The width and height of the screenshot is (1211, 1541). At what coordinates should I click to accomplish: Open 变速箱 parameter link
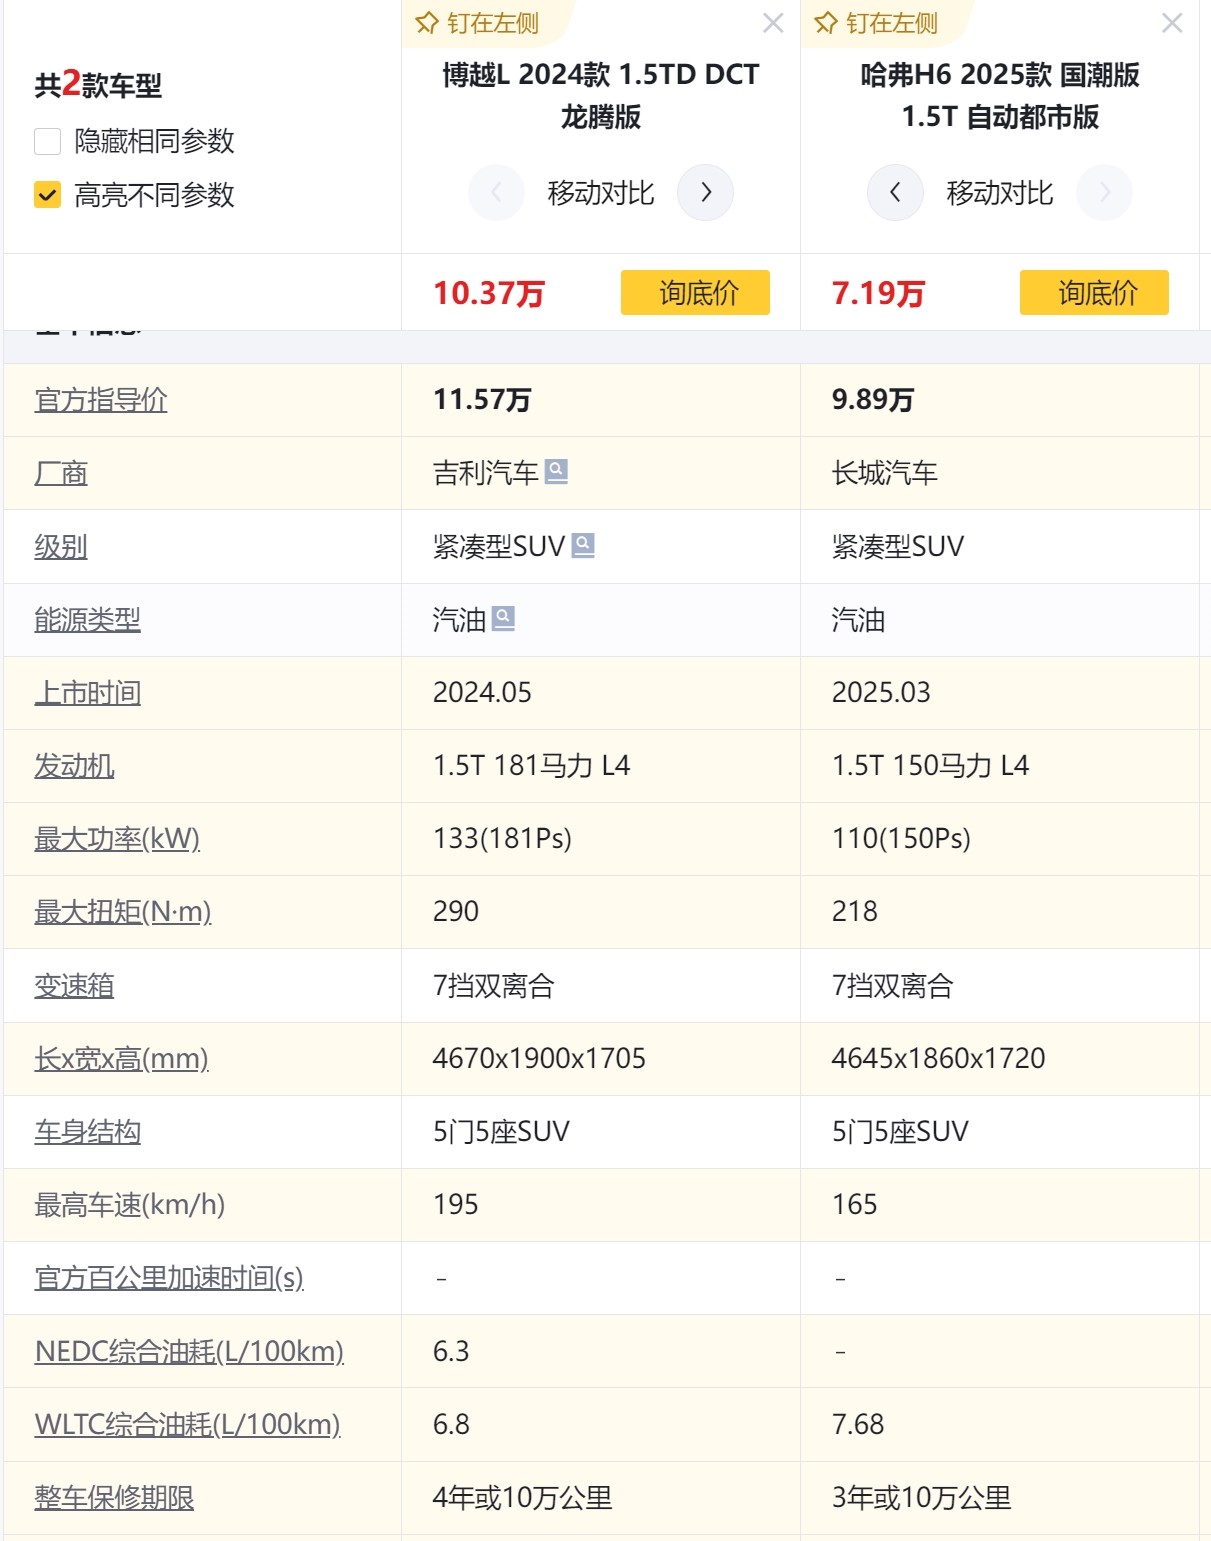point(75,986)
